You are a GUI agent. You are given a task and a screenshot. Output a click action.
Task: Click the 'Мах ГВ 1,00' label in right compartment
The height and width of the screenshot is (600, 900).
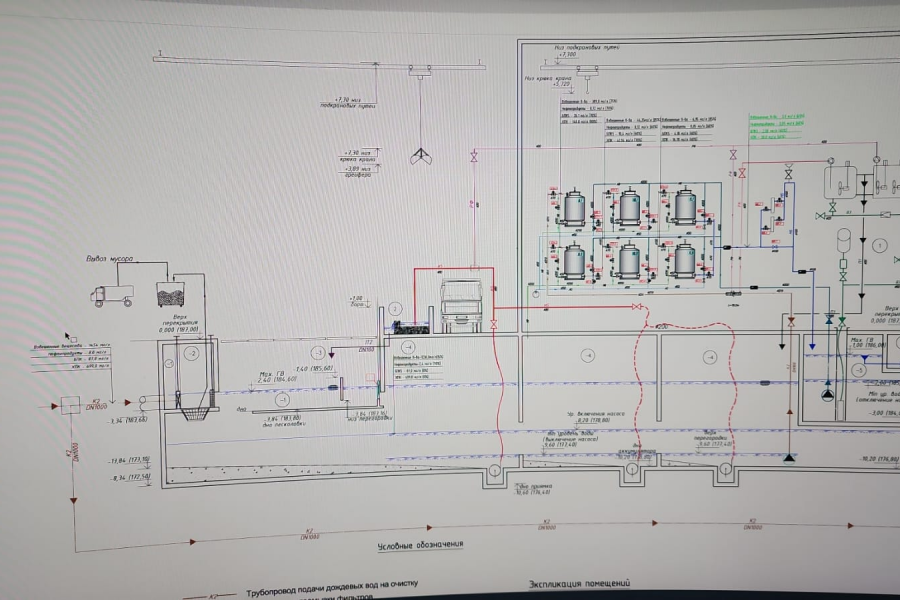click(867, 343)
